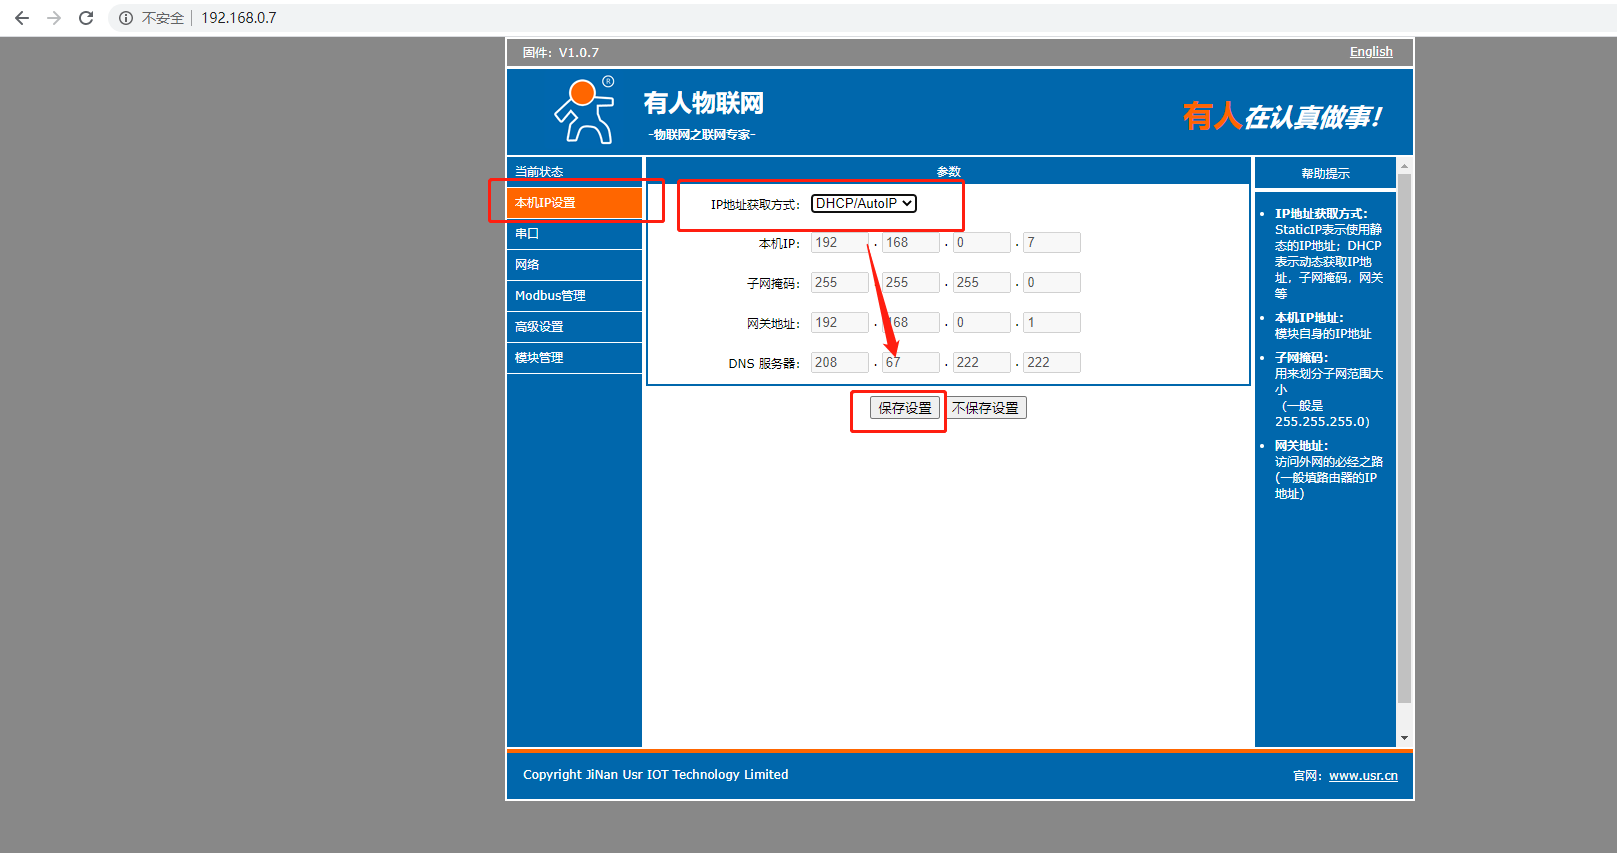Image resolution: width=1617 pixels, height=853 pixels.
Task: Switch language via English link
Action: pyautogui.click(x=1371, y=52)
